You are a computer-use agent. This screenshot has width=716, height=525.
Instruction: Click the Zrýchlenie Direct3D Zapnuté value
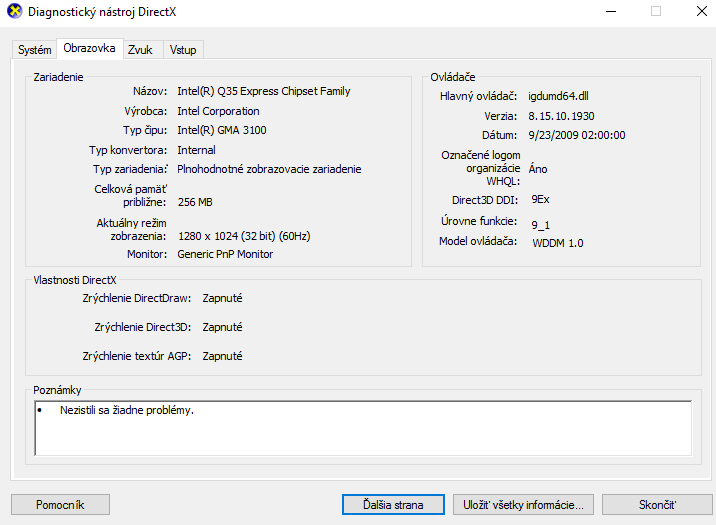tap(222, 327)
